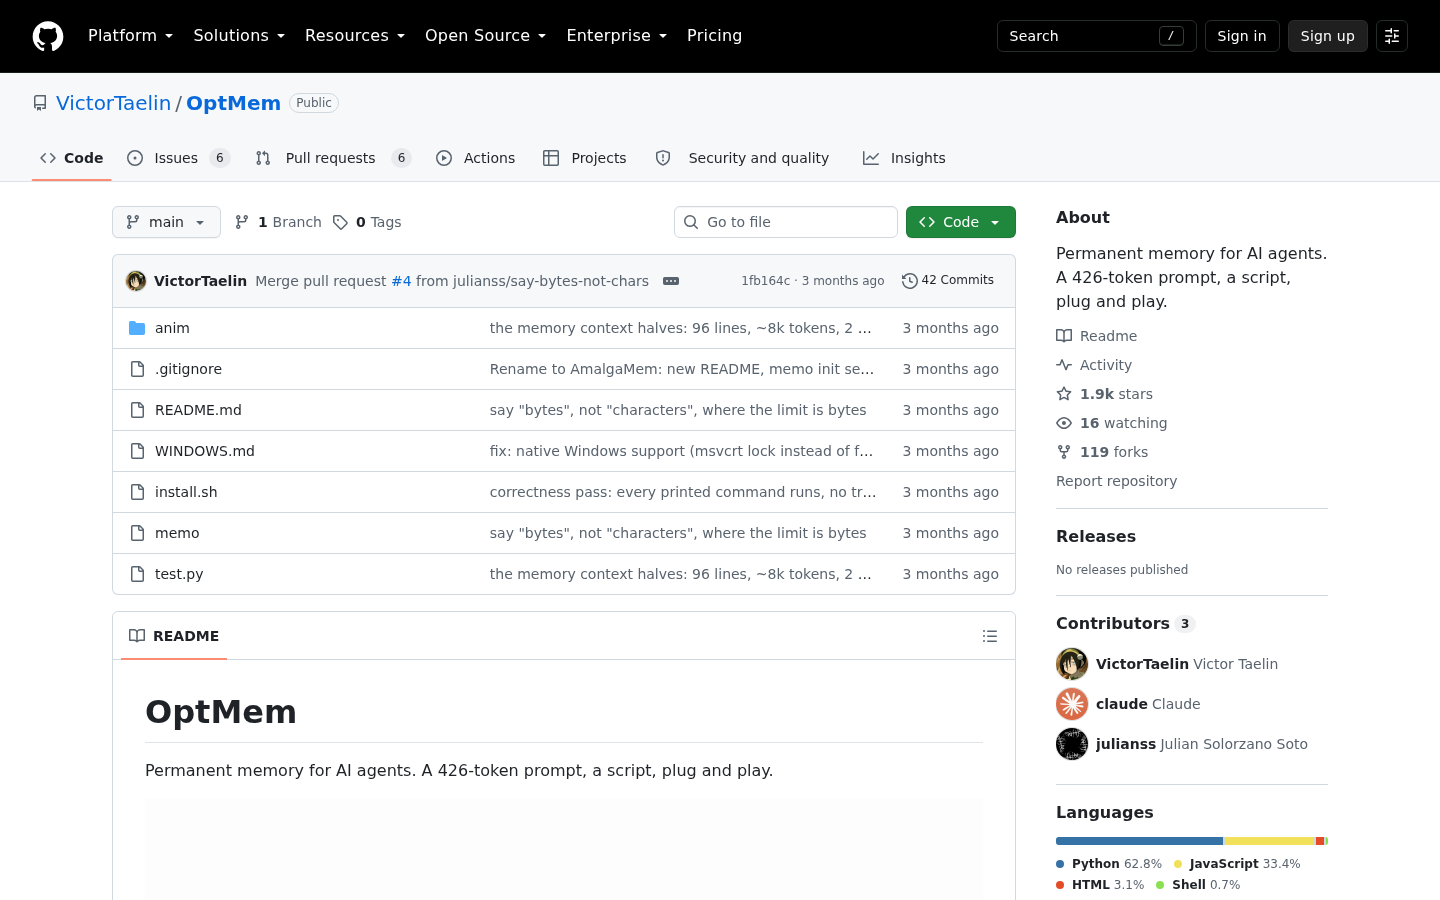Expand the Platform menu
Viewport: 1440px width, 900px height.
pos(131,36)
